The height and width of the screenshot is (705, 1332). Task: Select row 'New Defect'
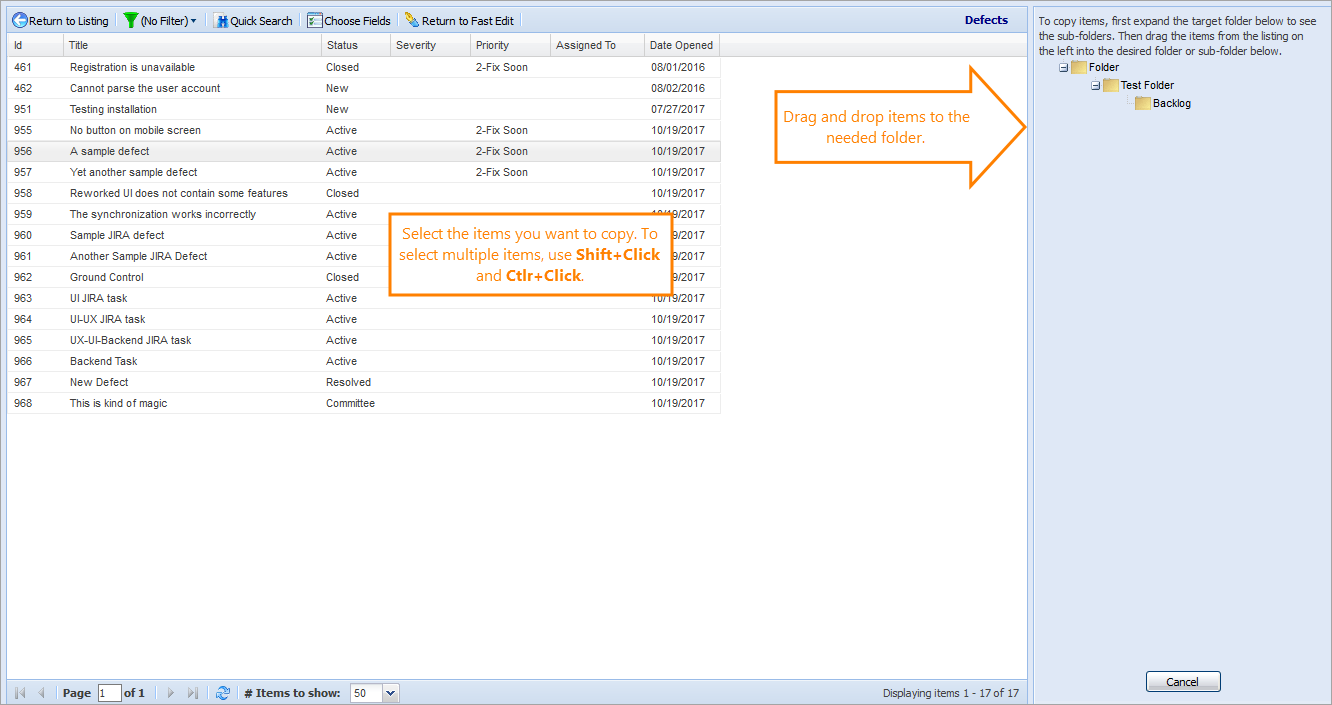click(x=364, y=382)
